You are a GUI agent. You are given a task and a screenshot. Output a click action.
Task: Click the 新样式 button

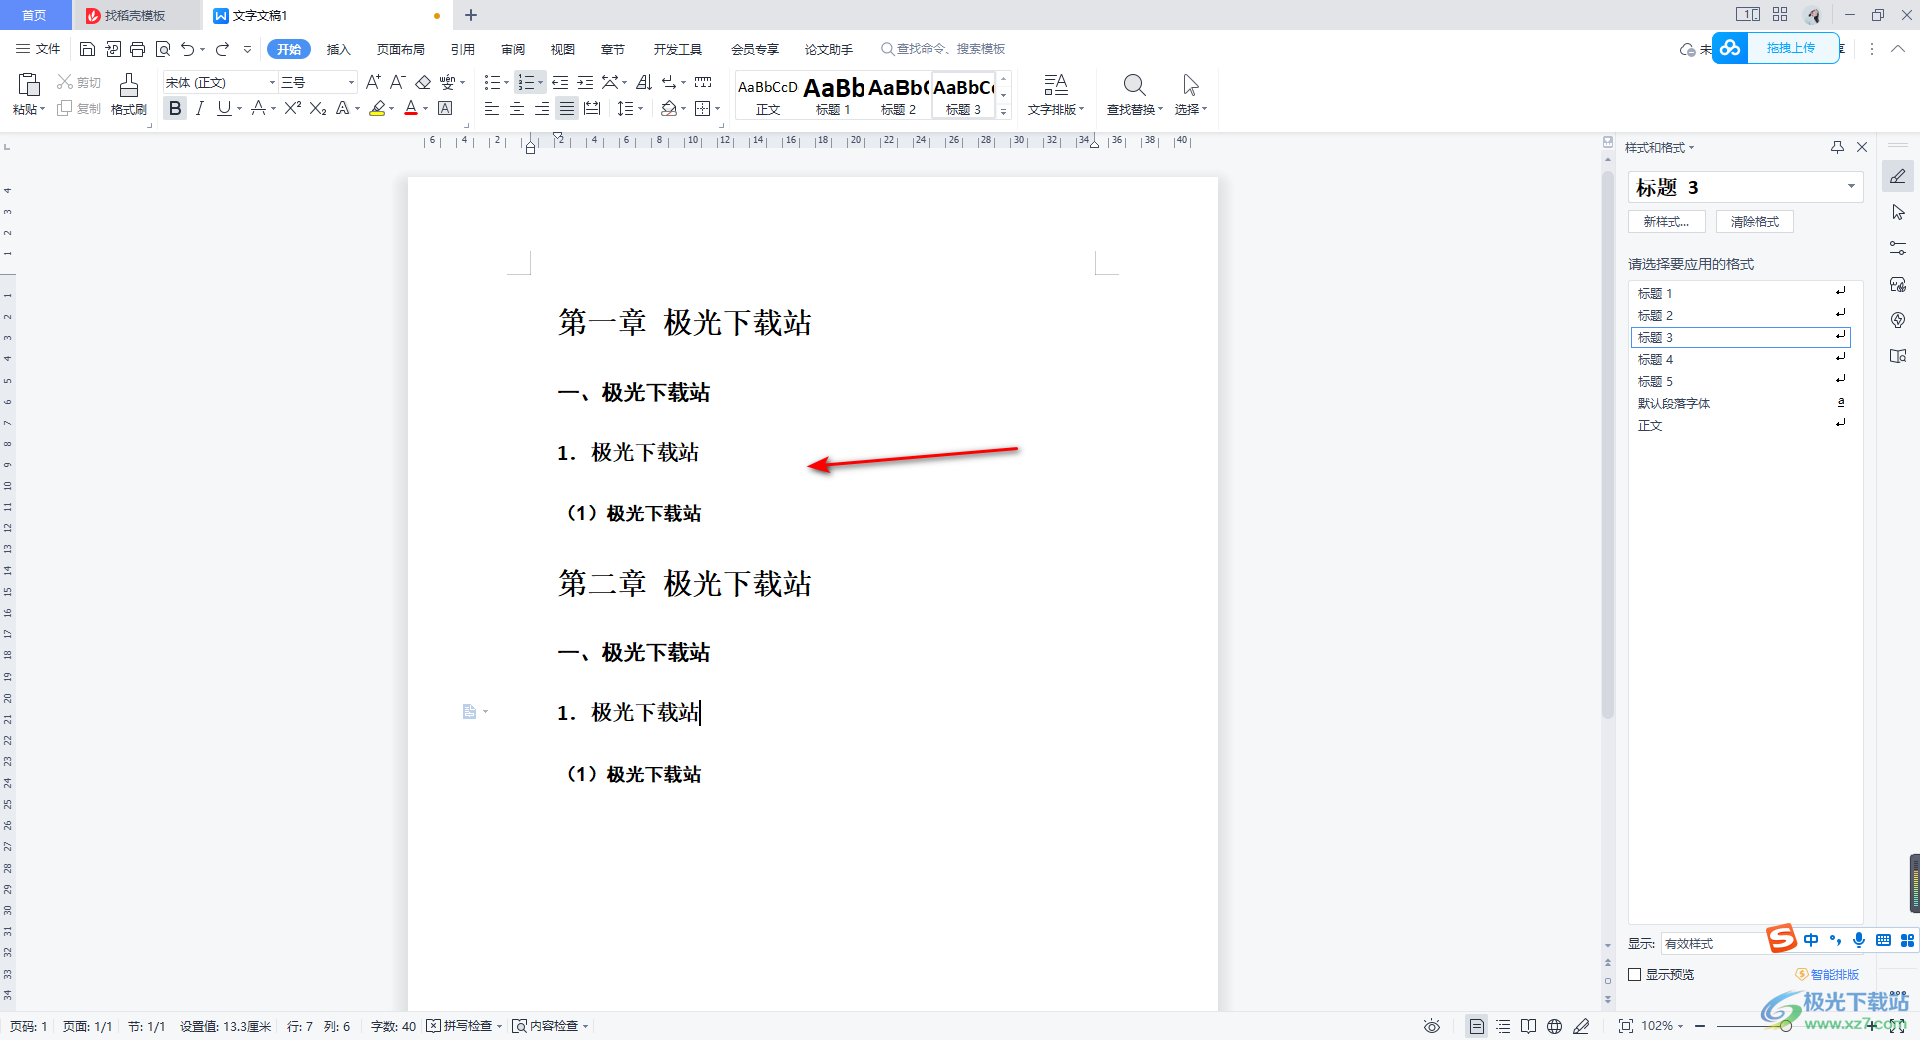click(x=1666, y=222)
